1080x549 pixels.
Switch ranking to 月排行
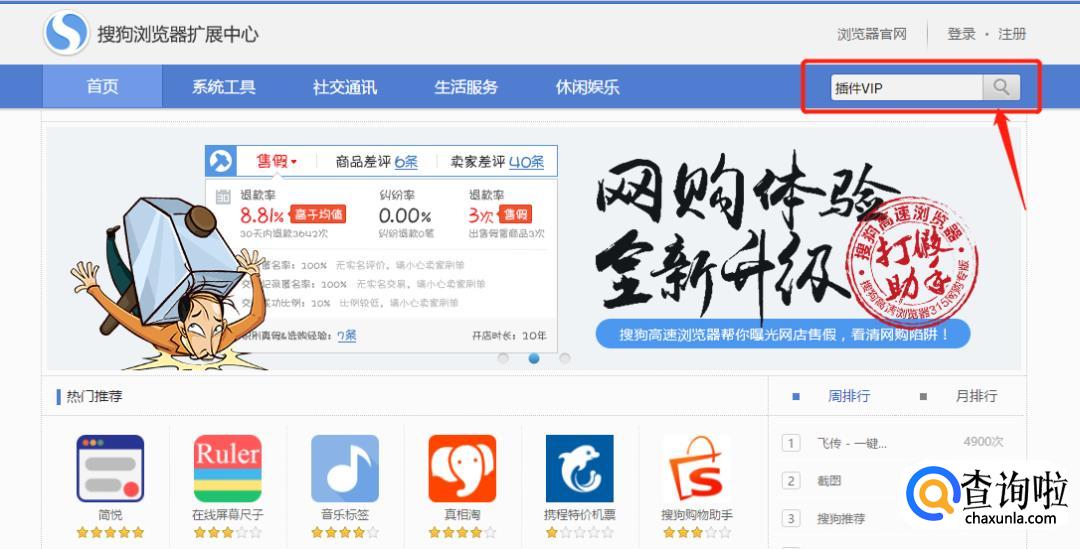[975, 396]
